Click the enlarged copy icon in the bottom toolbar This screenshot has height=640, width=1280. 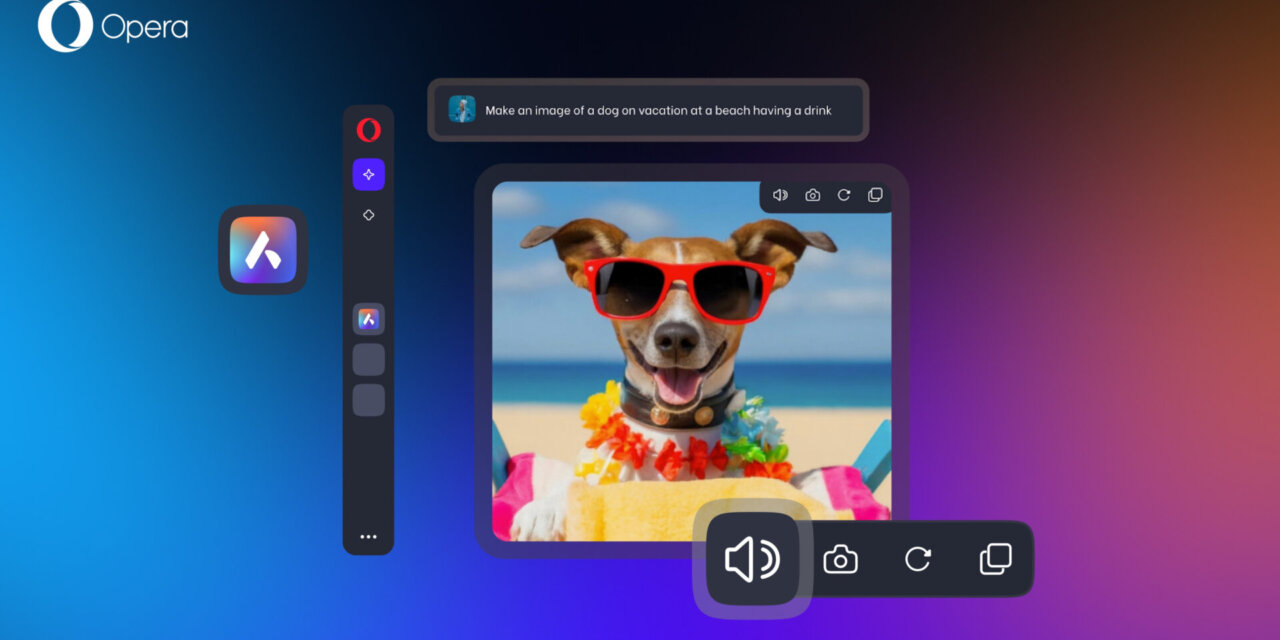995,559
